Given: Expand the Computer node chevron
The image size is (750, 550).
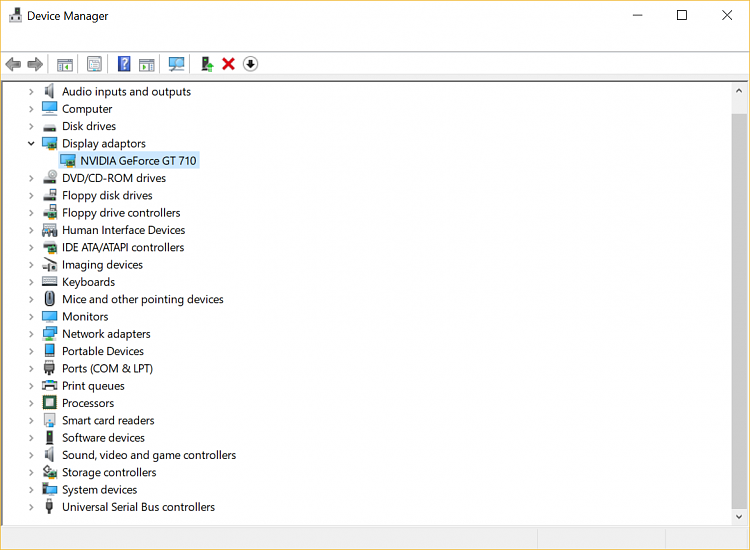Looking at the screenshot, I should (31, 109).
